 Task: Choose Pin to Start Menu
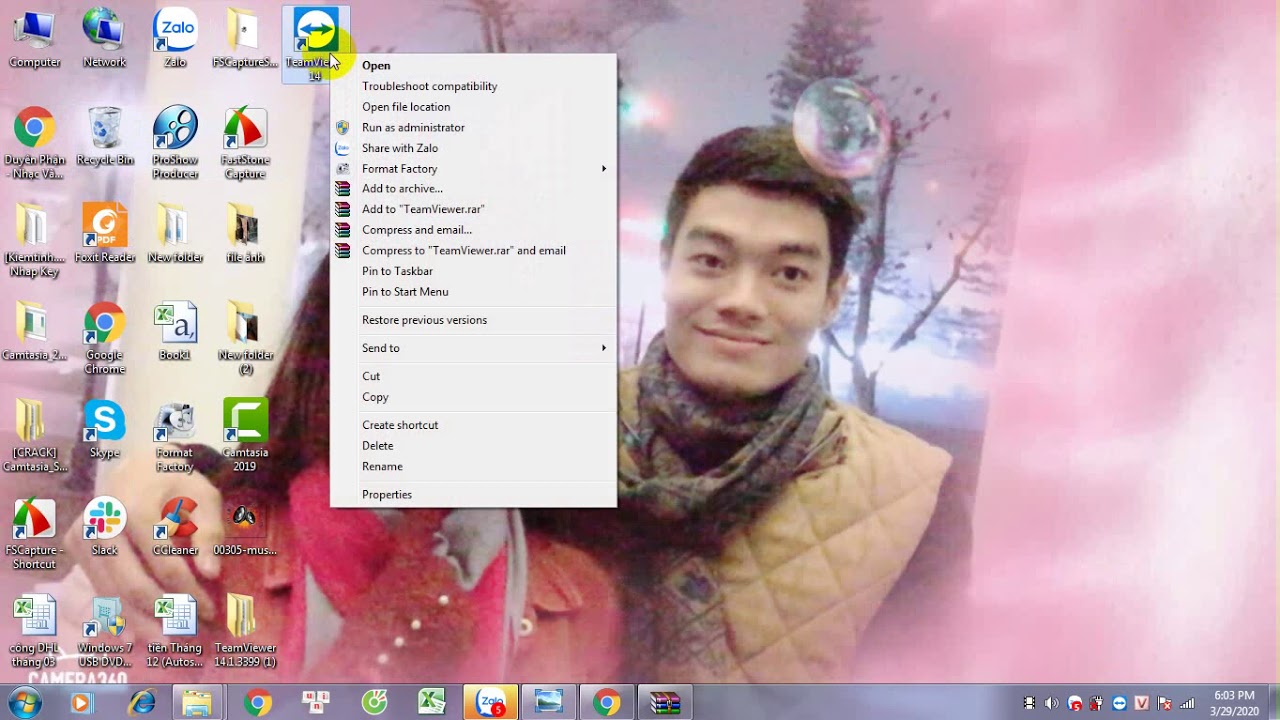(473, 292)
